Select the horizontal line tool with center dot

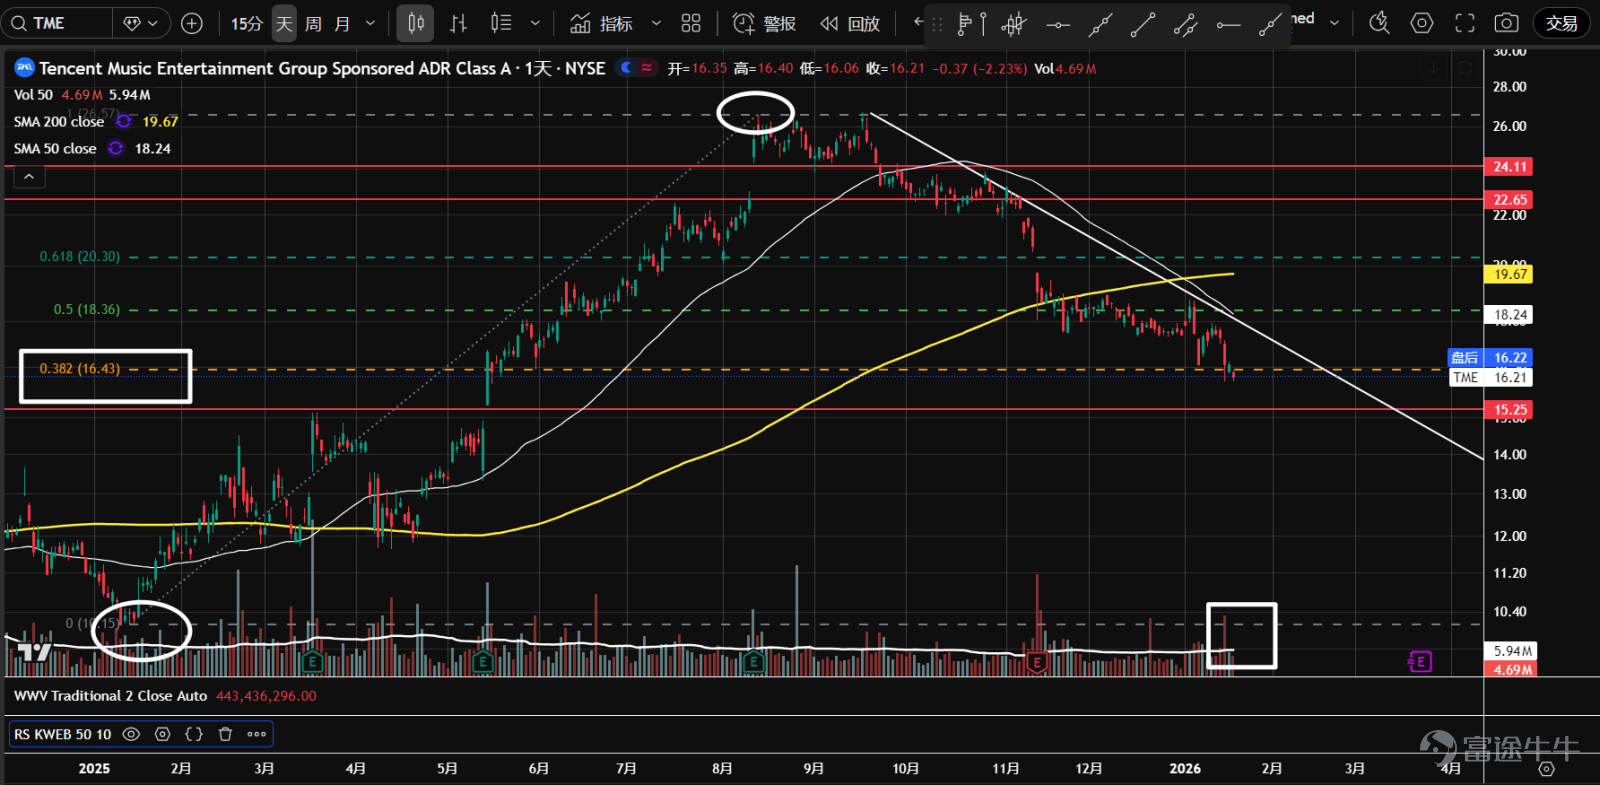[x=1057, y=24]
